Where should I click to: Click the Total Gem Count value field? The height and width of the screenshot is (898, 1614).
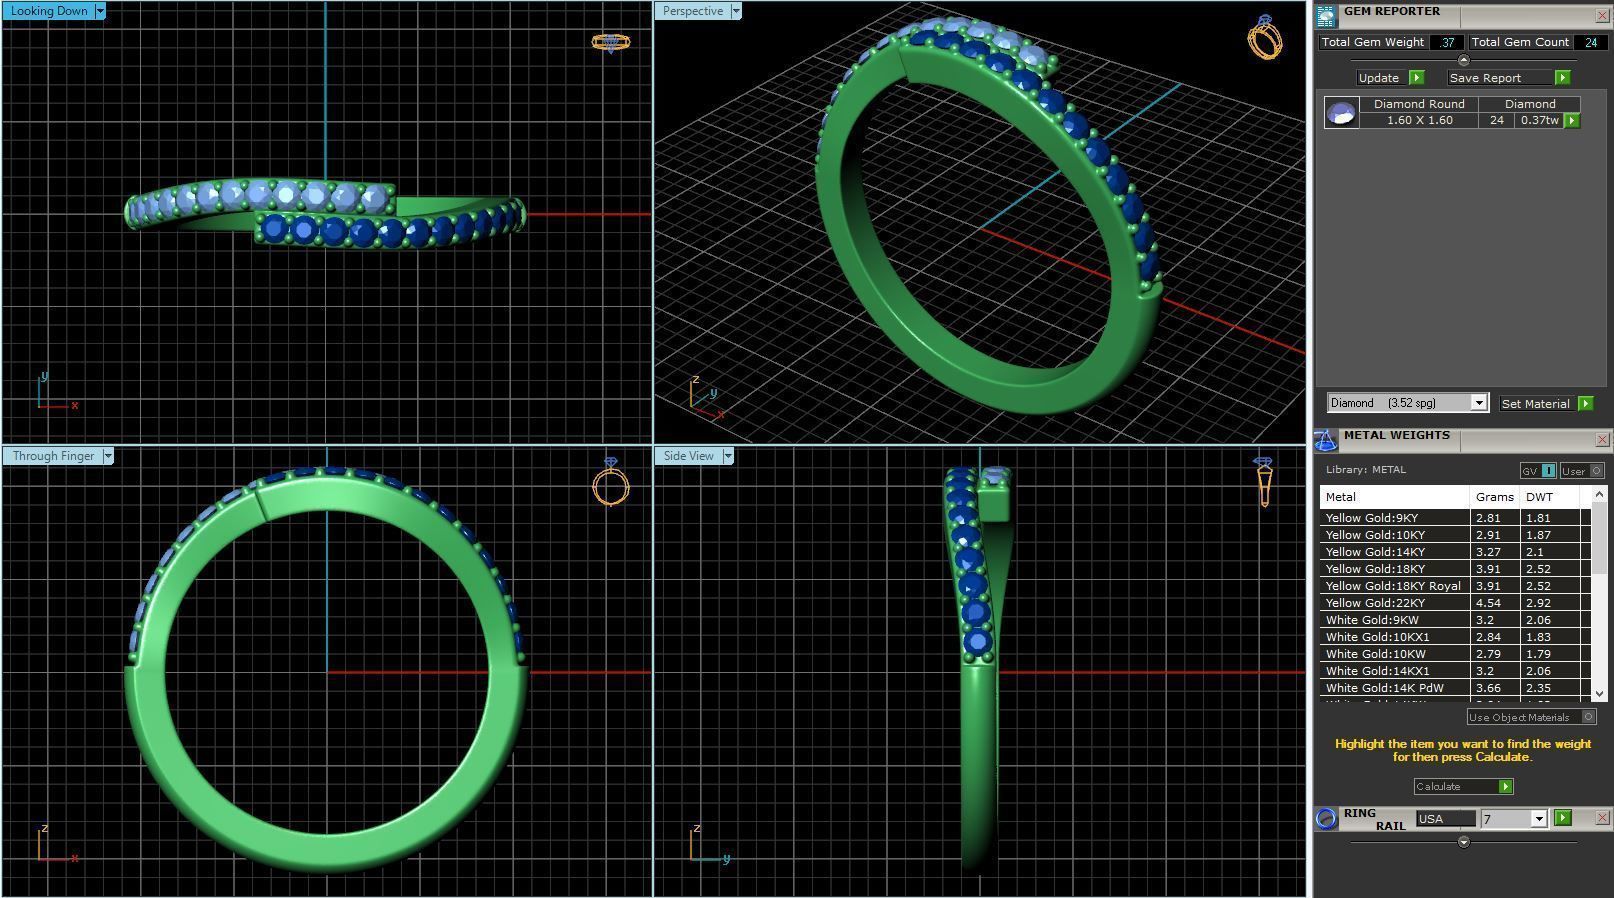(x=1590, y=42)
